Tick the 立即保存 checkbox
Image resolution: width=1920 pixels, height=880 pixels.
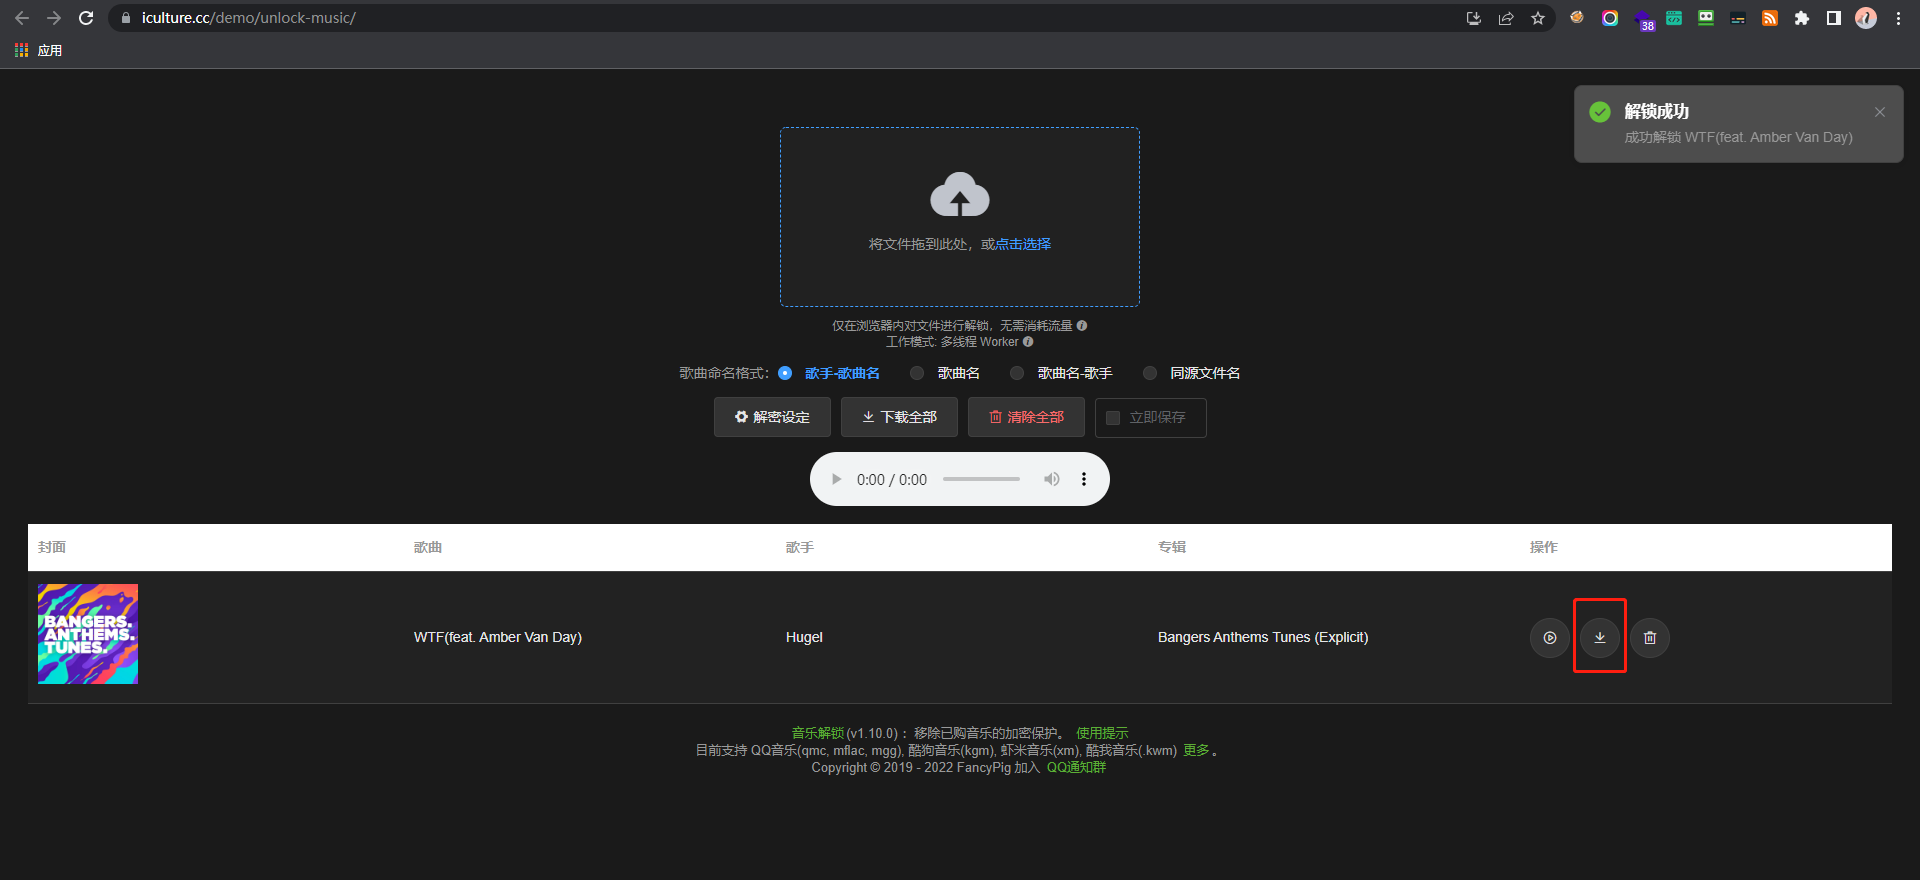[1113, 418]
